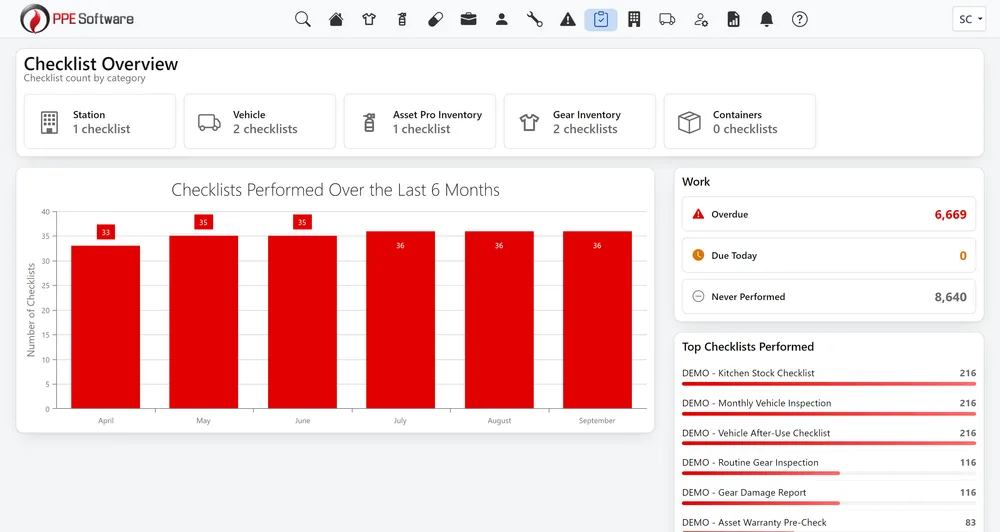Open the fire extinguisher assets icon in navbar
The height and width of the screenshot is (532, 1000).
402,20
